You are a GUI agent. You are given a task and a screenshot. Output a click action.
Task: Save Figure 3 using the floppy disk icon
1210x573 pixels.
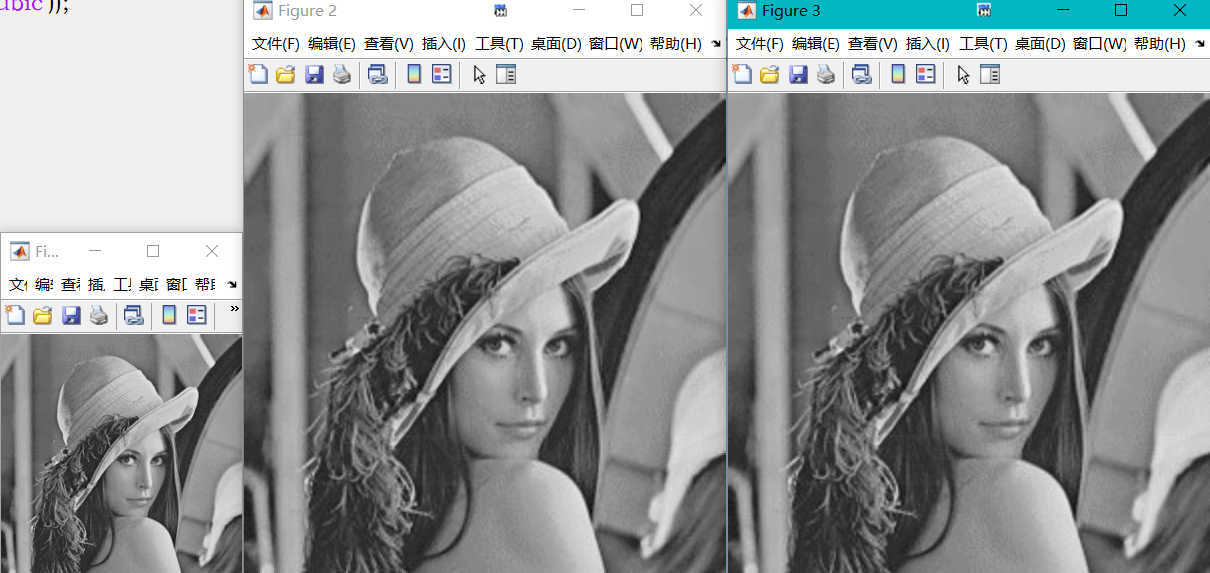tap(797, 74)
